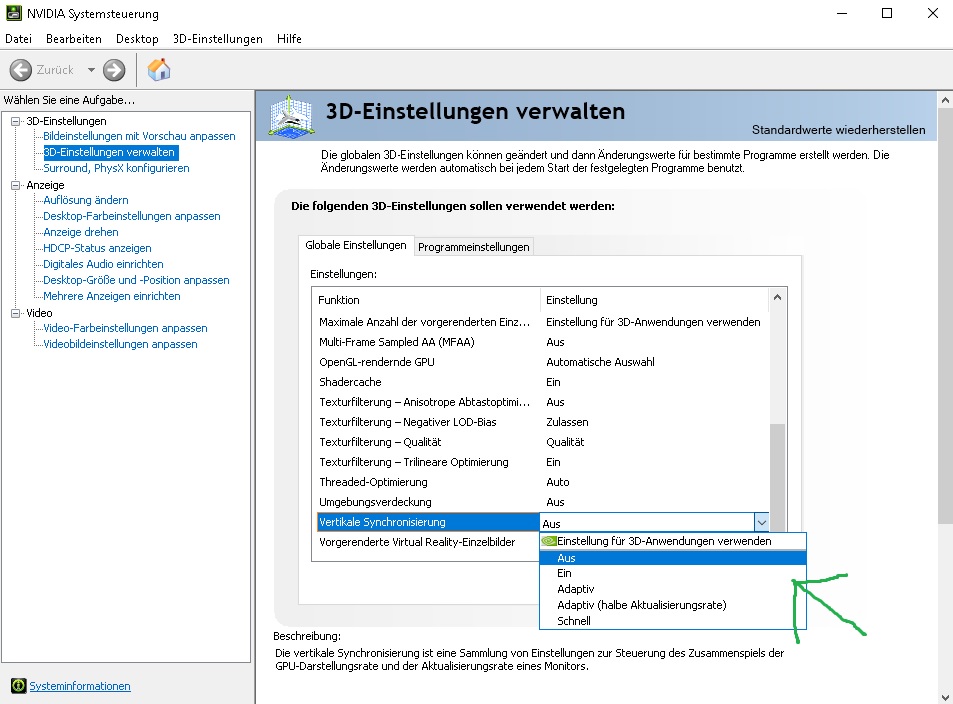Image resolution: width=953 pixels, height=704 pixels.
Task: Collapse the 3D-Einstellungen tree node
Action: coord(16,121)
